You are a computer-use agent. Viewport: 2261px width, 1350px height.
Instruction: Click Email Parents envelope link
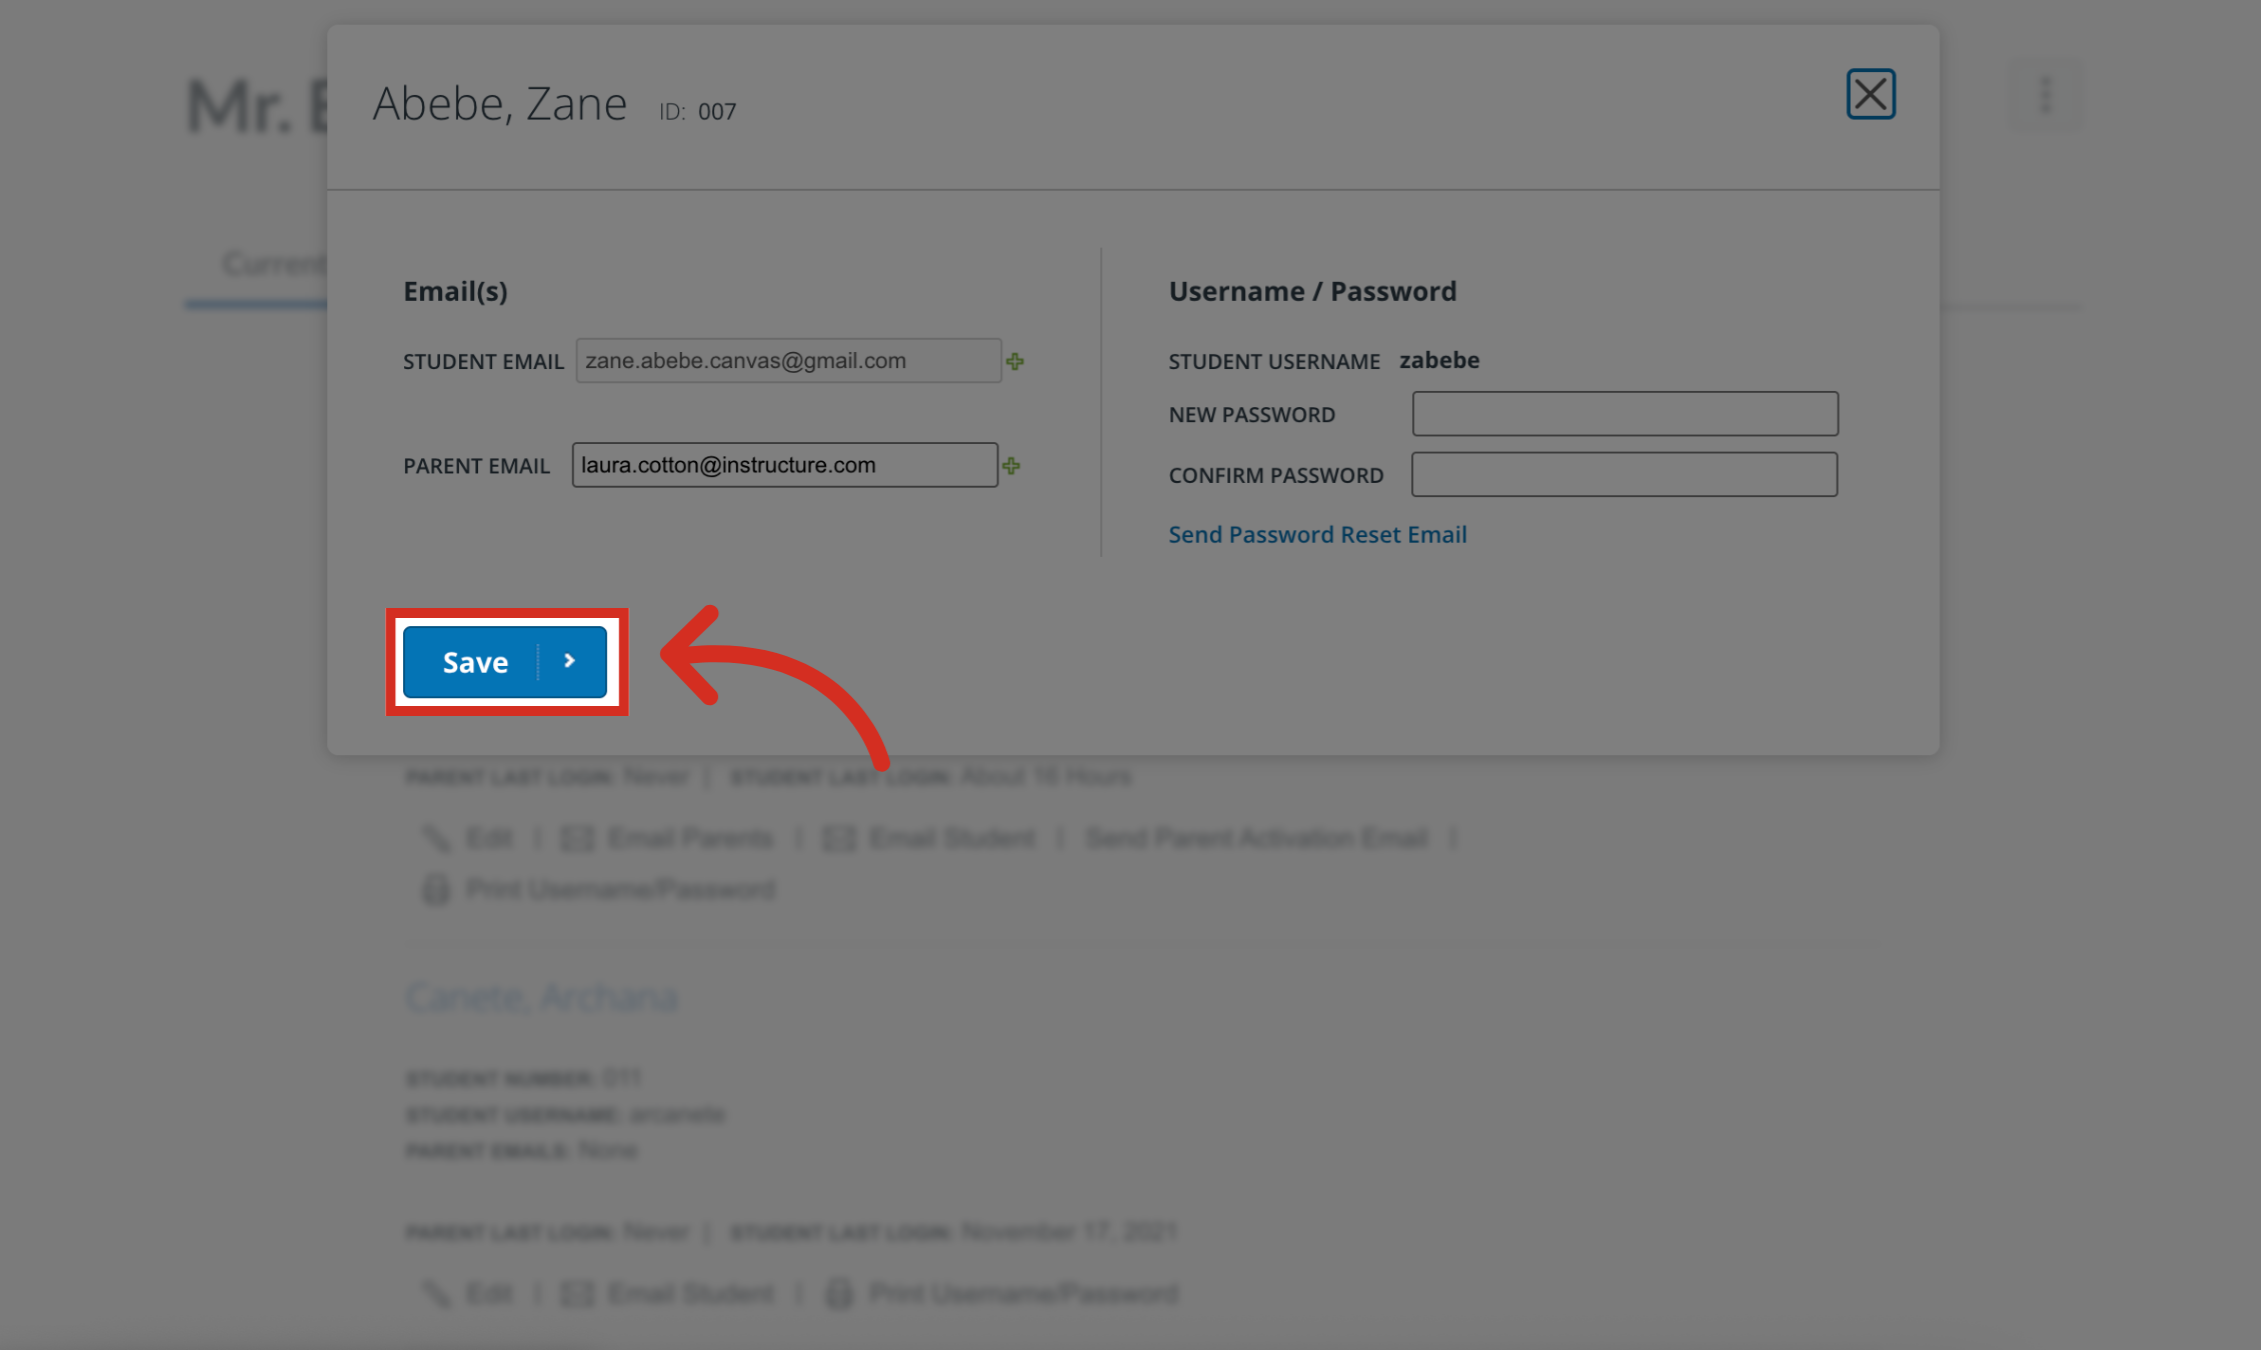(668, 838)
